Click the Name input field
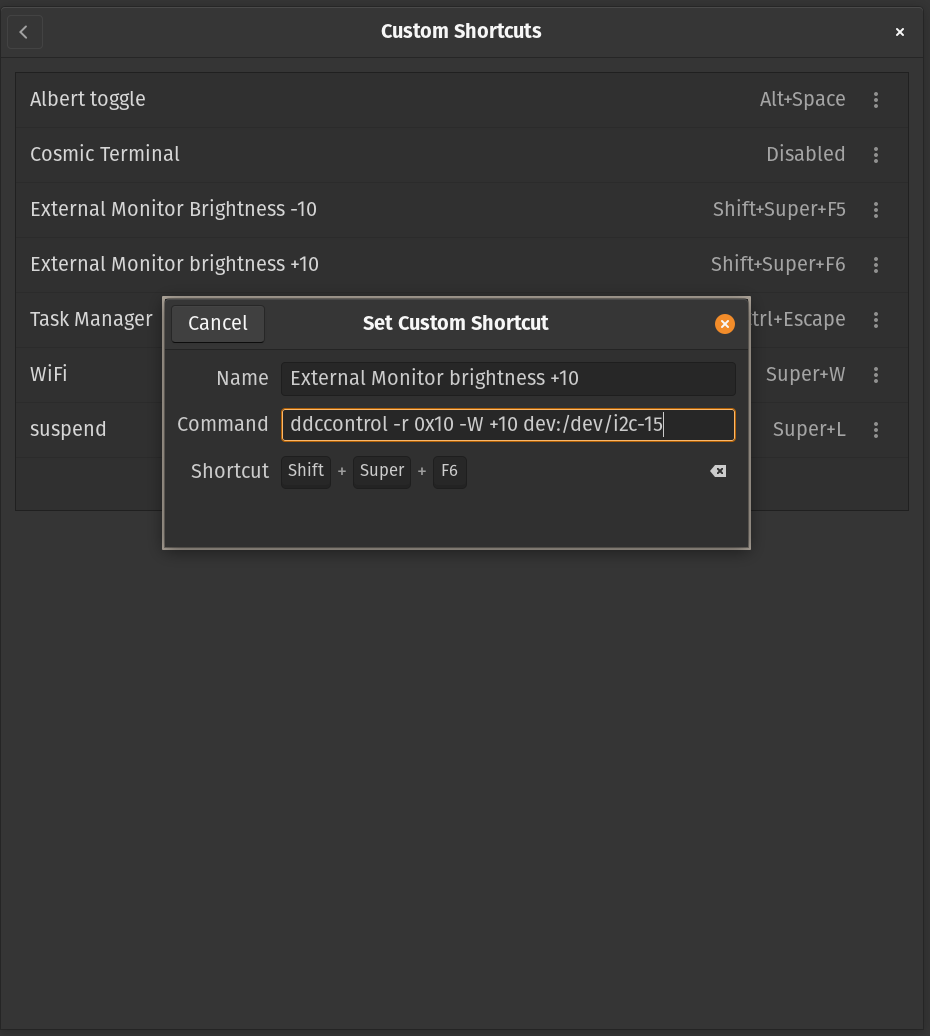This screenshot has height=1036, width=930. [508, 378]
